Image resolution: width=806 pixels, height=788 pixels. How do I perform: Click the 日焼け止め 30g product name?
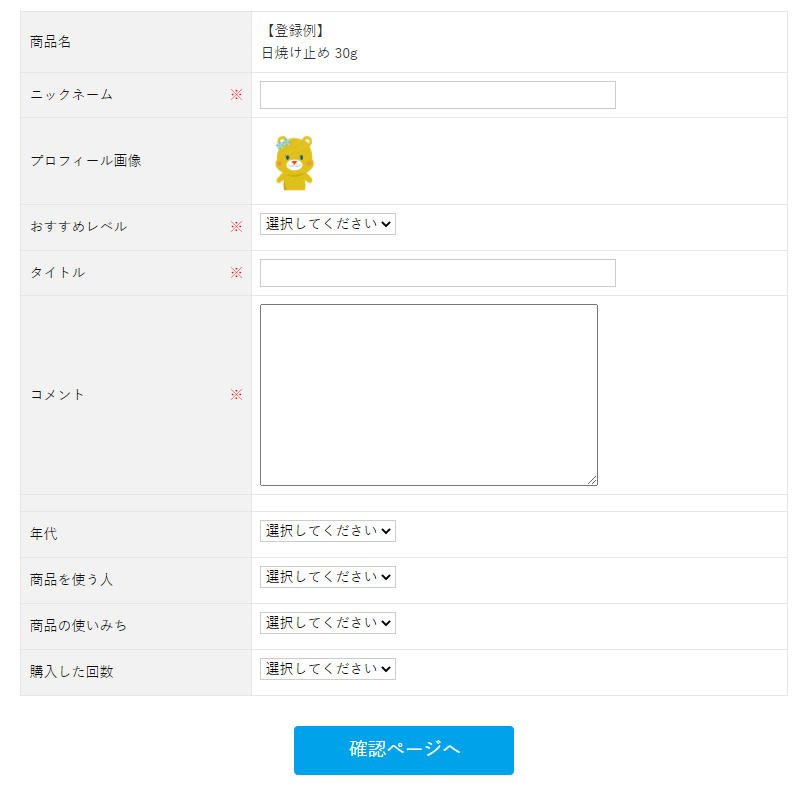point(309,53)
